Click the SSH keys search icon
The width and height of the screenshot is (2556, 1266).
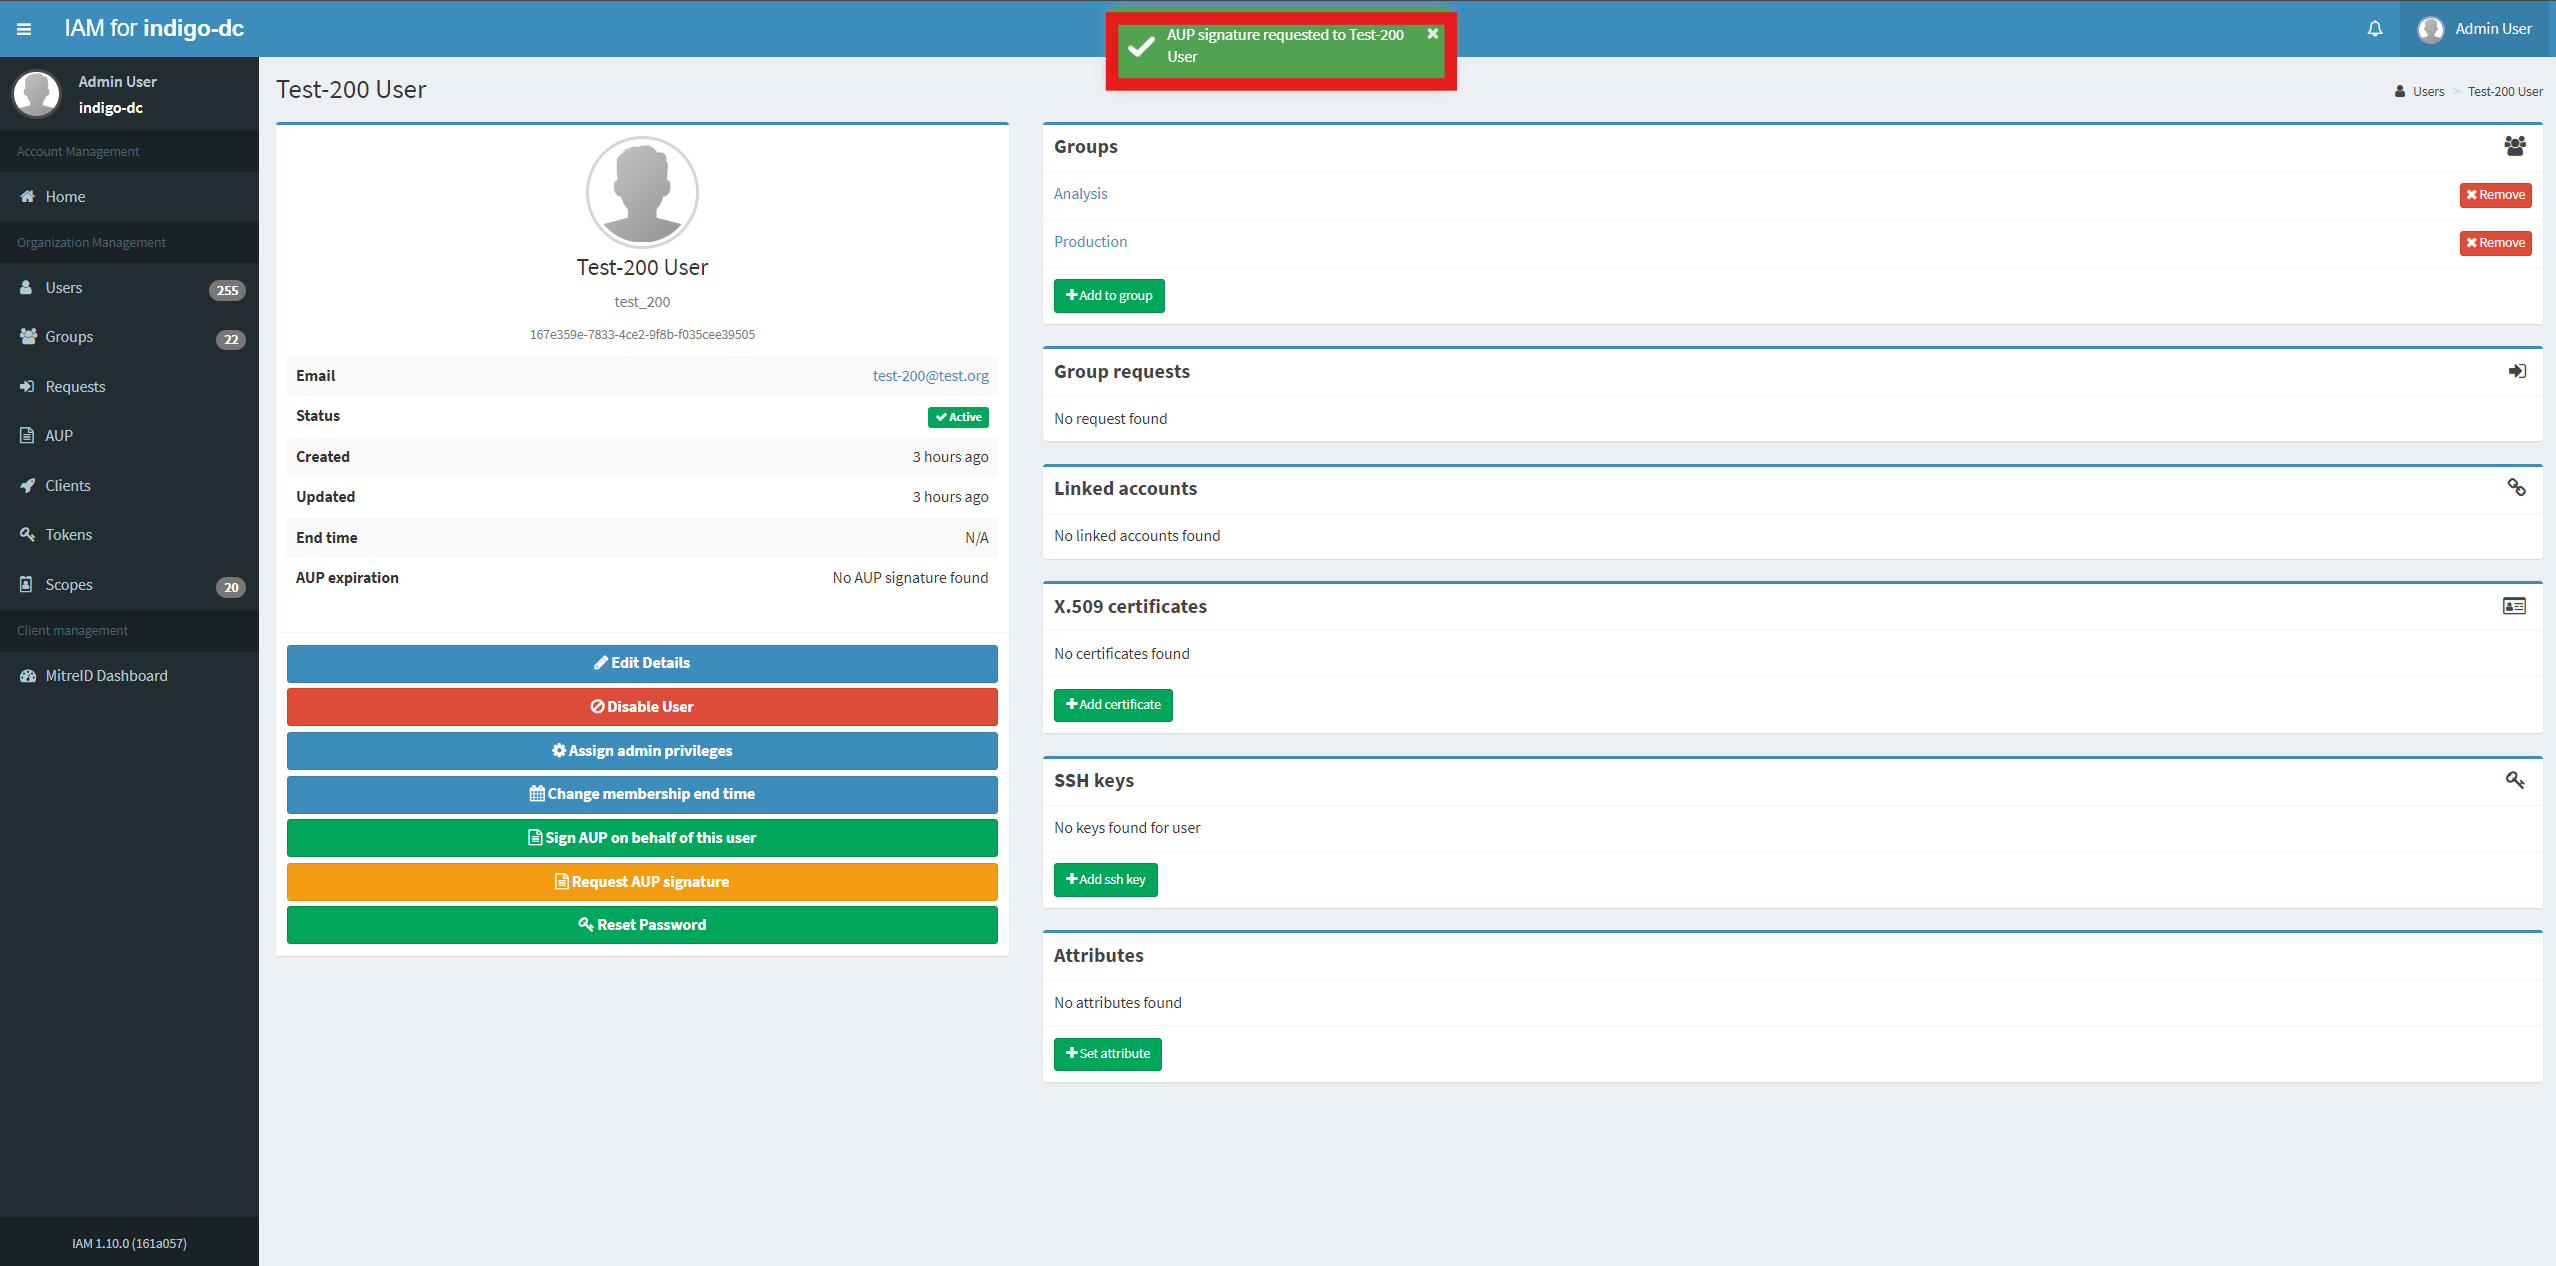click(2515, 780)
